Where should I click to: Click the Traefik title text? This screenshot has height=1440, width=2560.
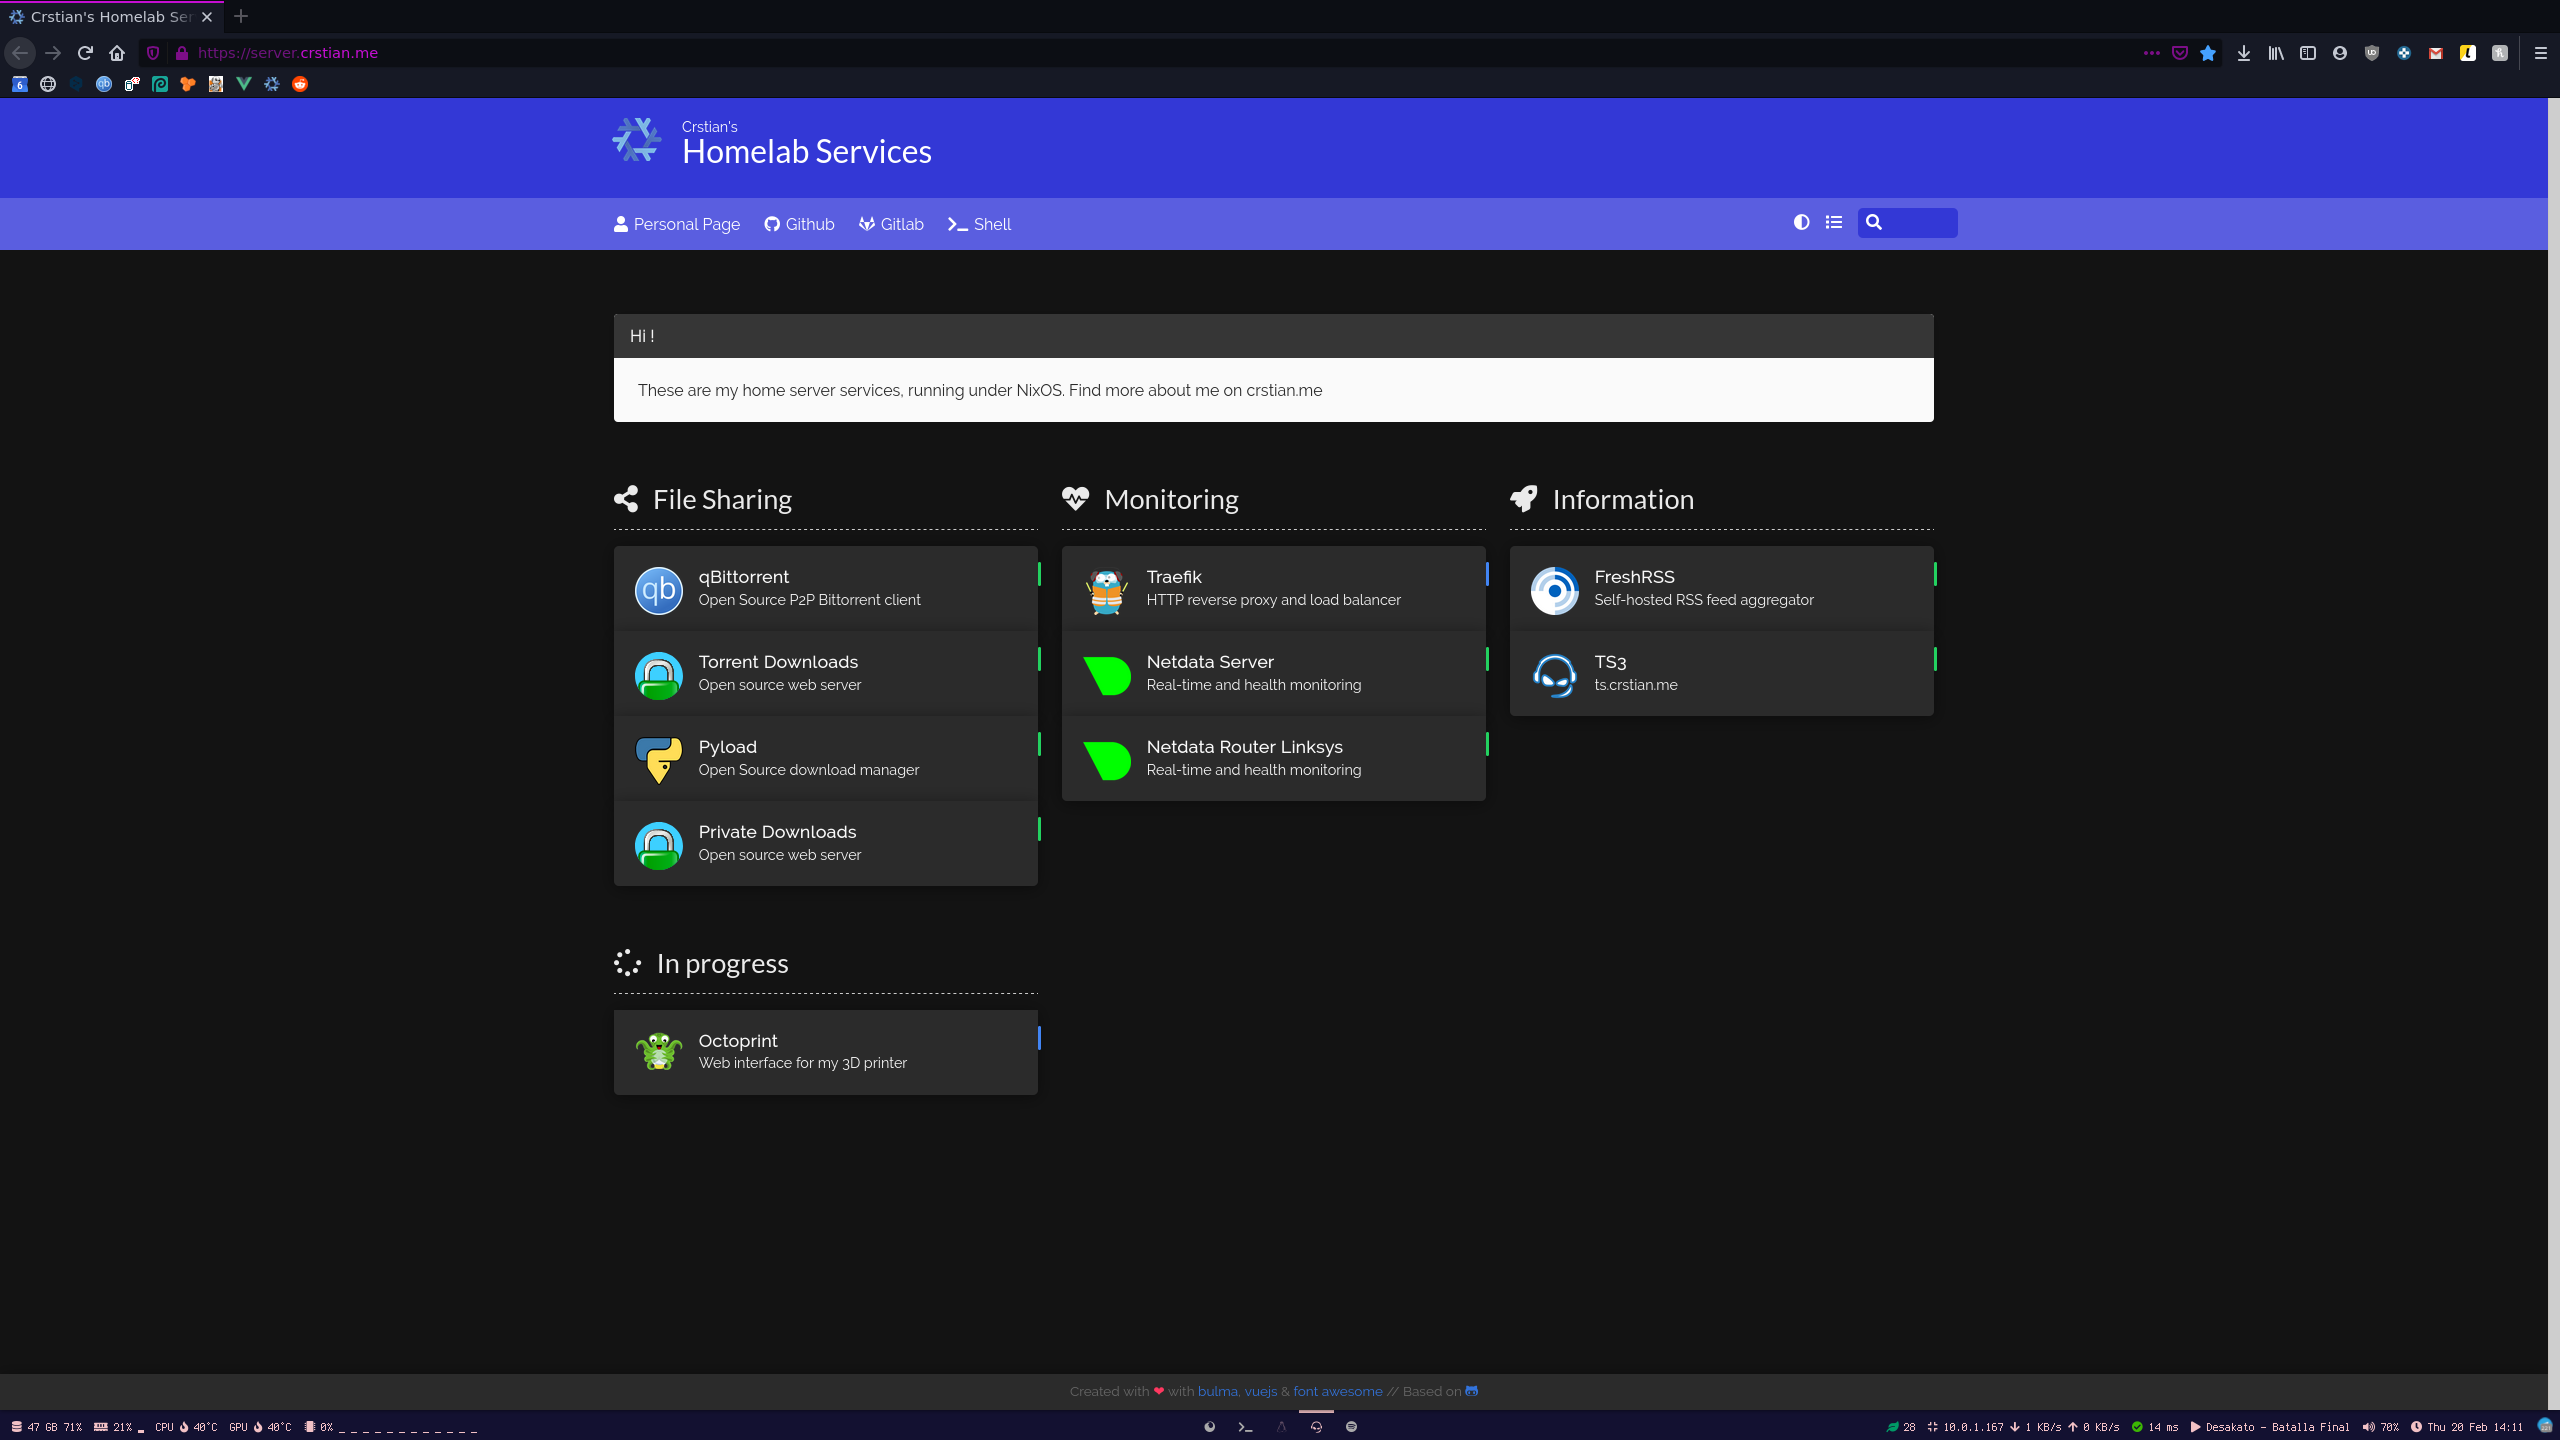coord(1174,577)
